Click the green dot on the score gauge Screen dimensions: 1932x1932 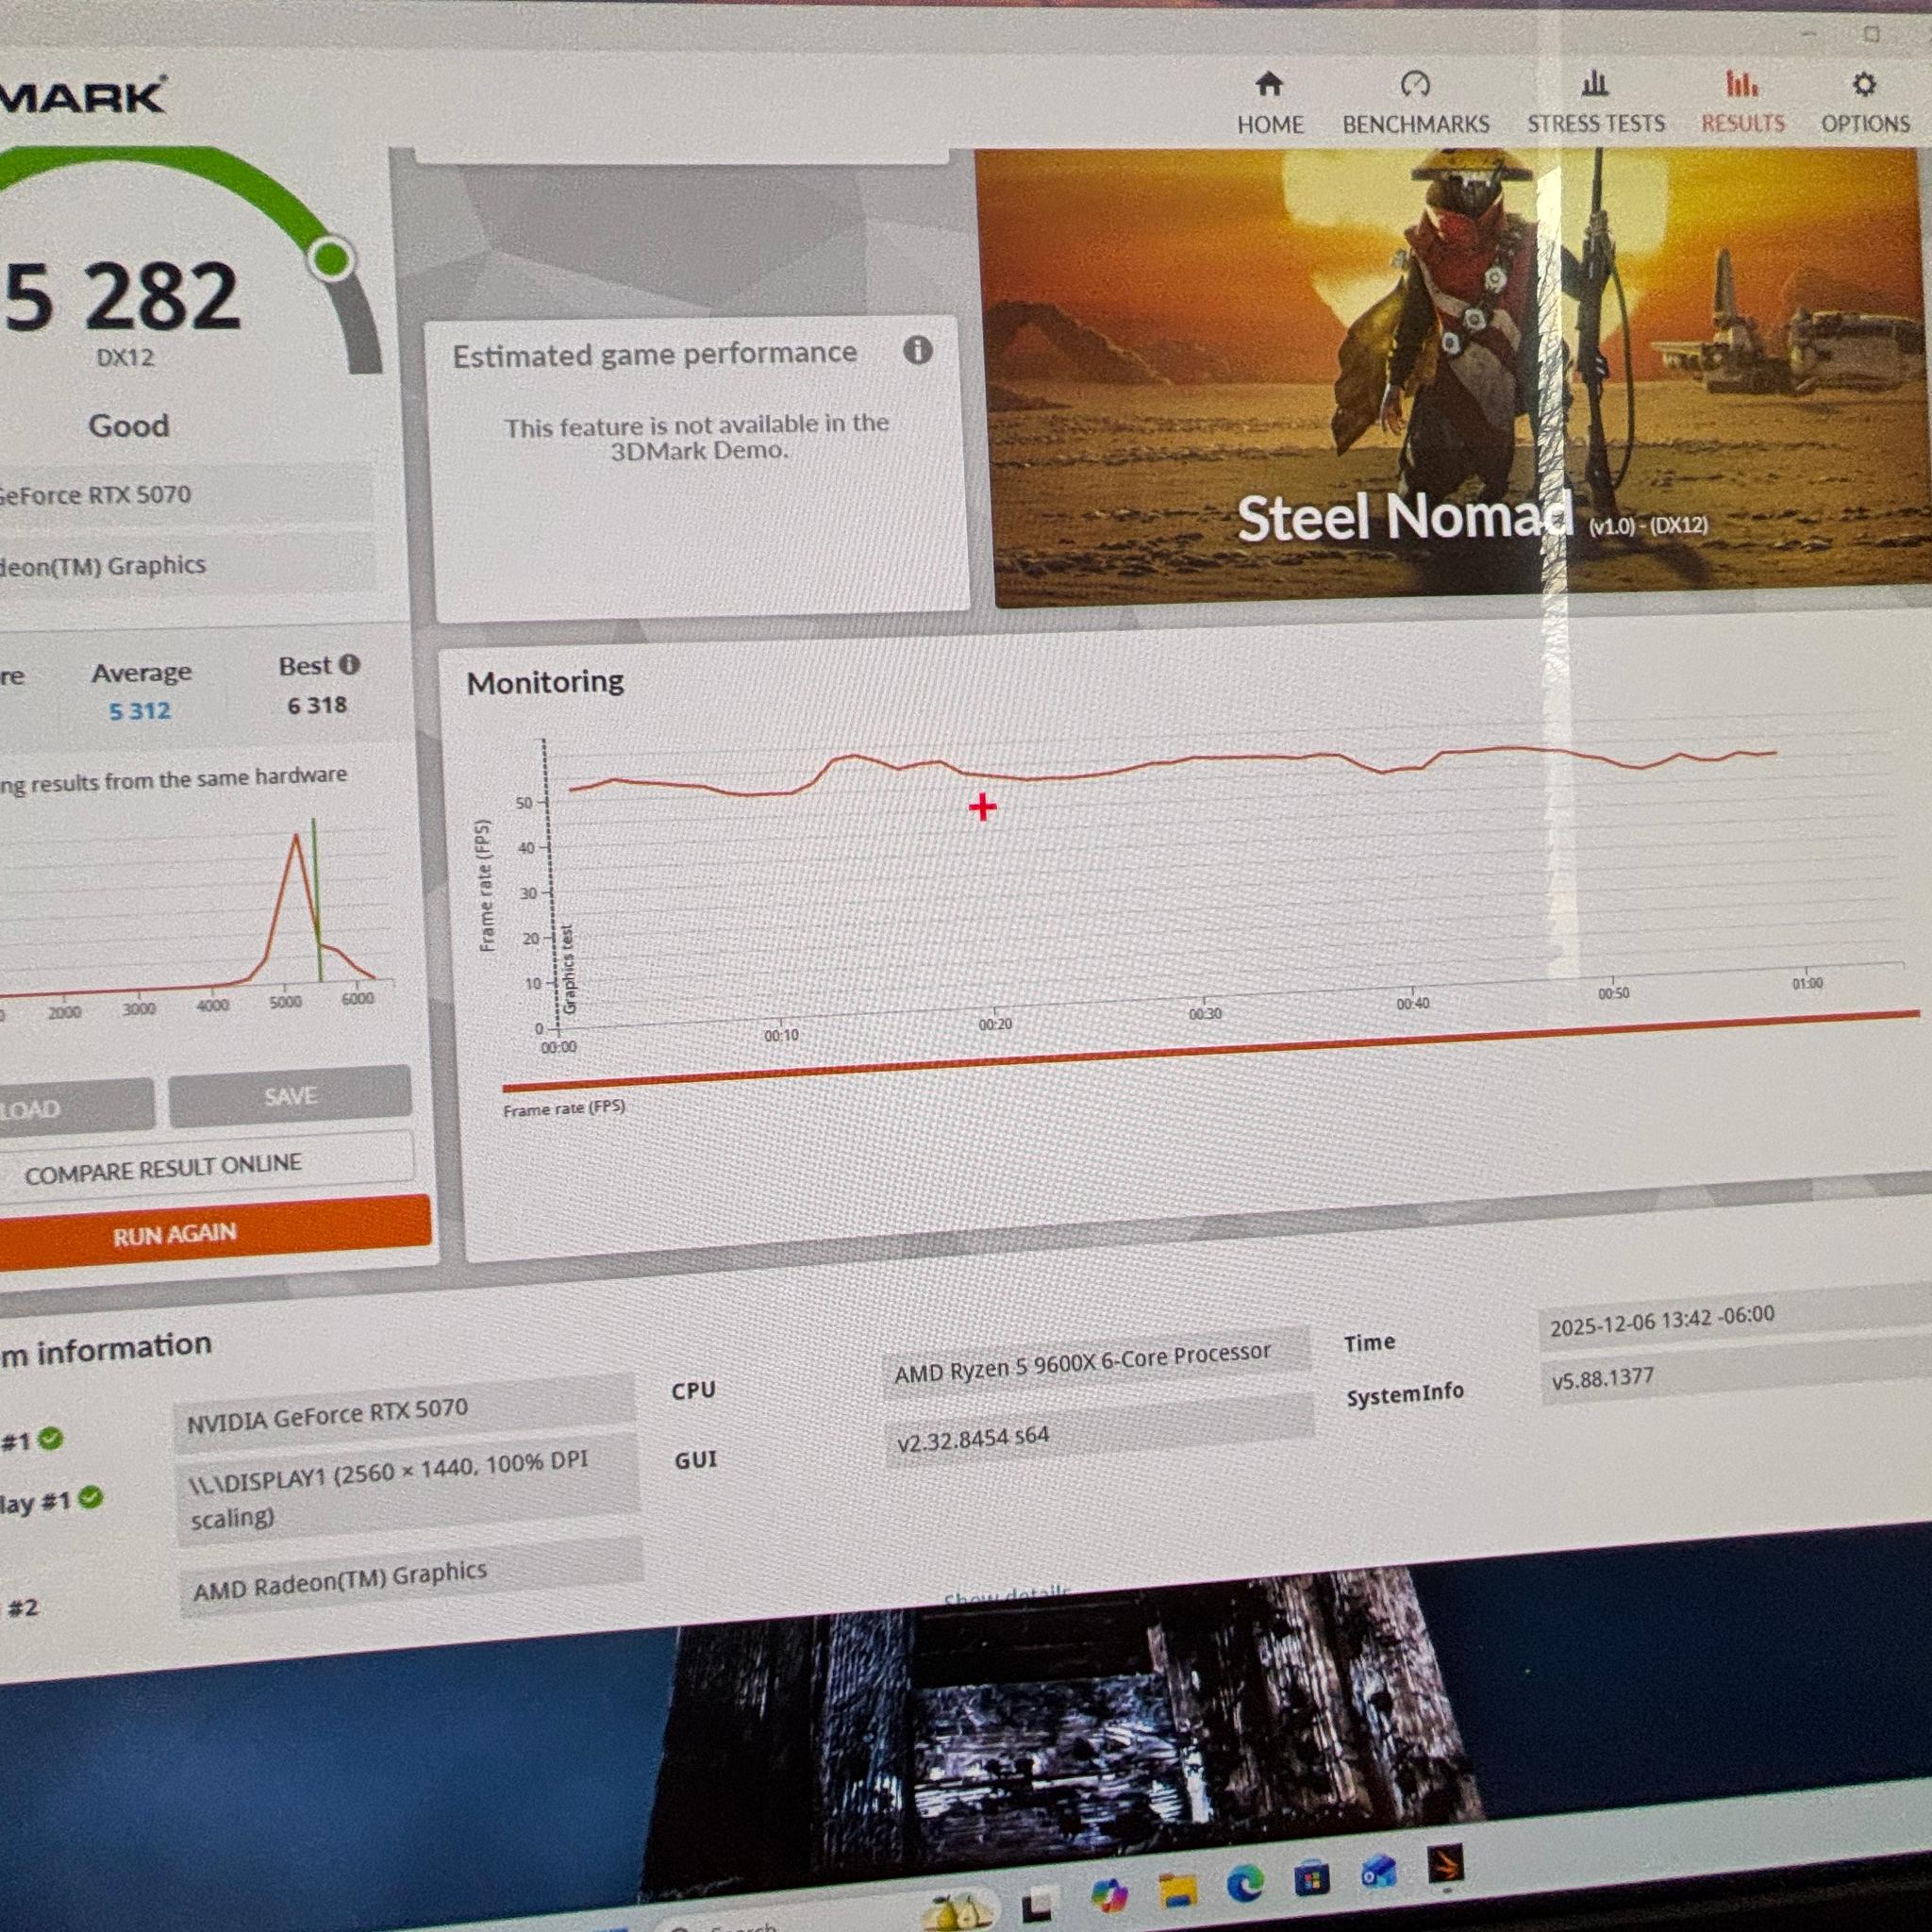pyautogui.click(x=334, y=260)
